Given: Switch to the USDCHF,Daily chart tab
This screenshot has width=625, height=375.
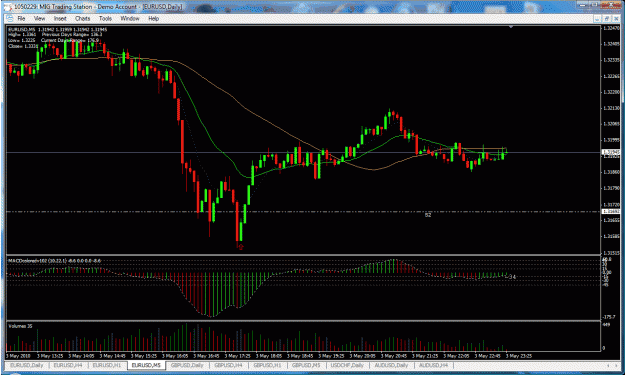Looking at the screenshot, I should click(x=347, y=365).
